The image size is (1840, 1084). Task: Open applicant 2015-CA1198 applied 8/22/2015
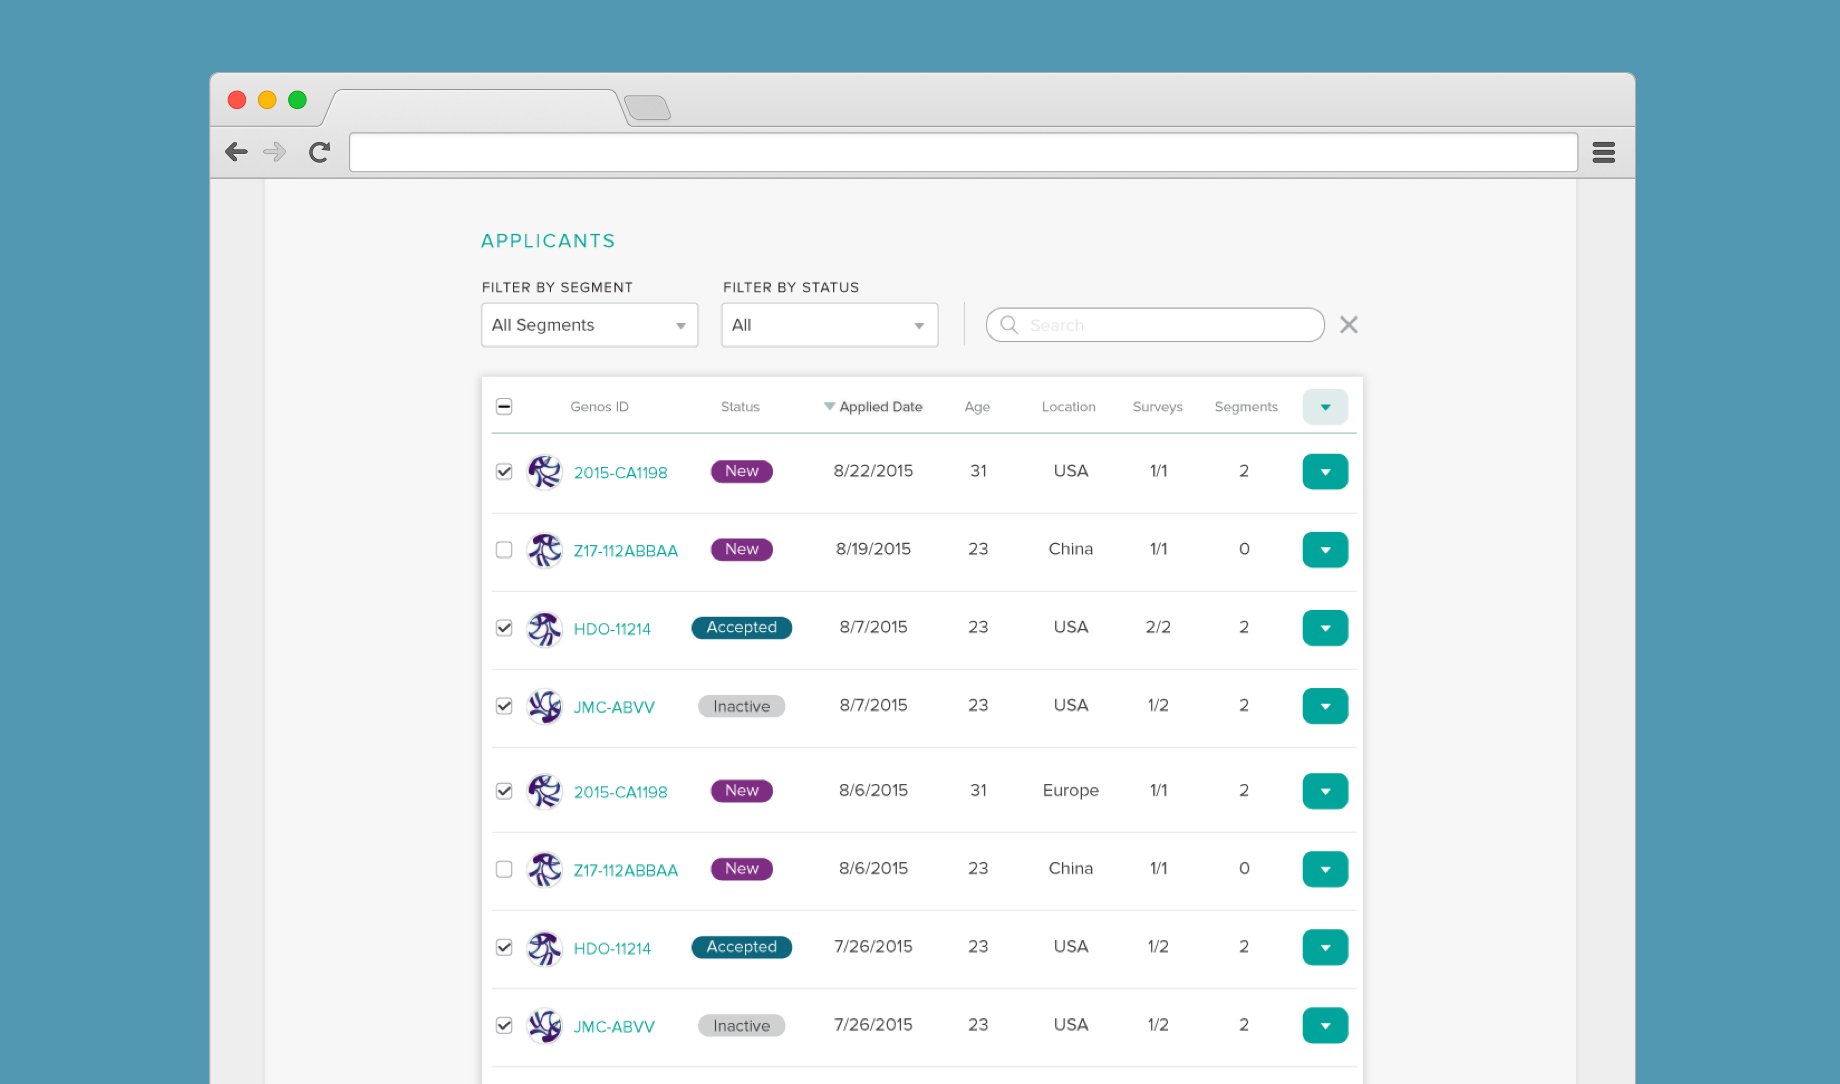tap(620, 473)
